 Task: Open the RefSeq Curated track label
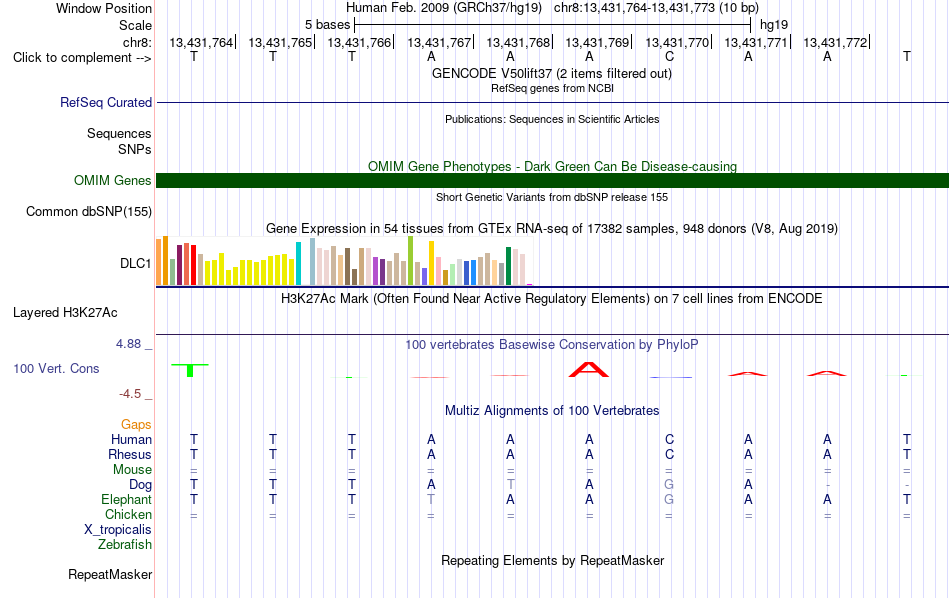[x=105, y=102]
